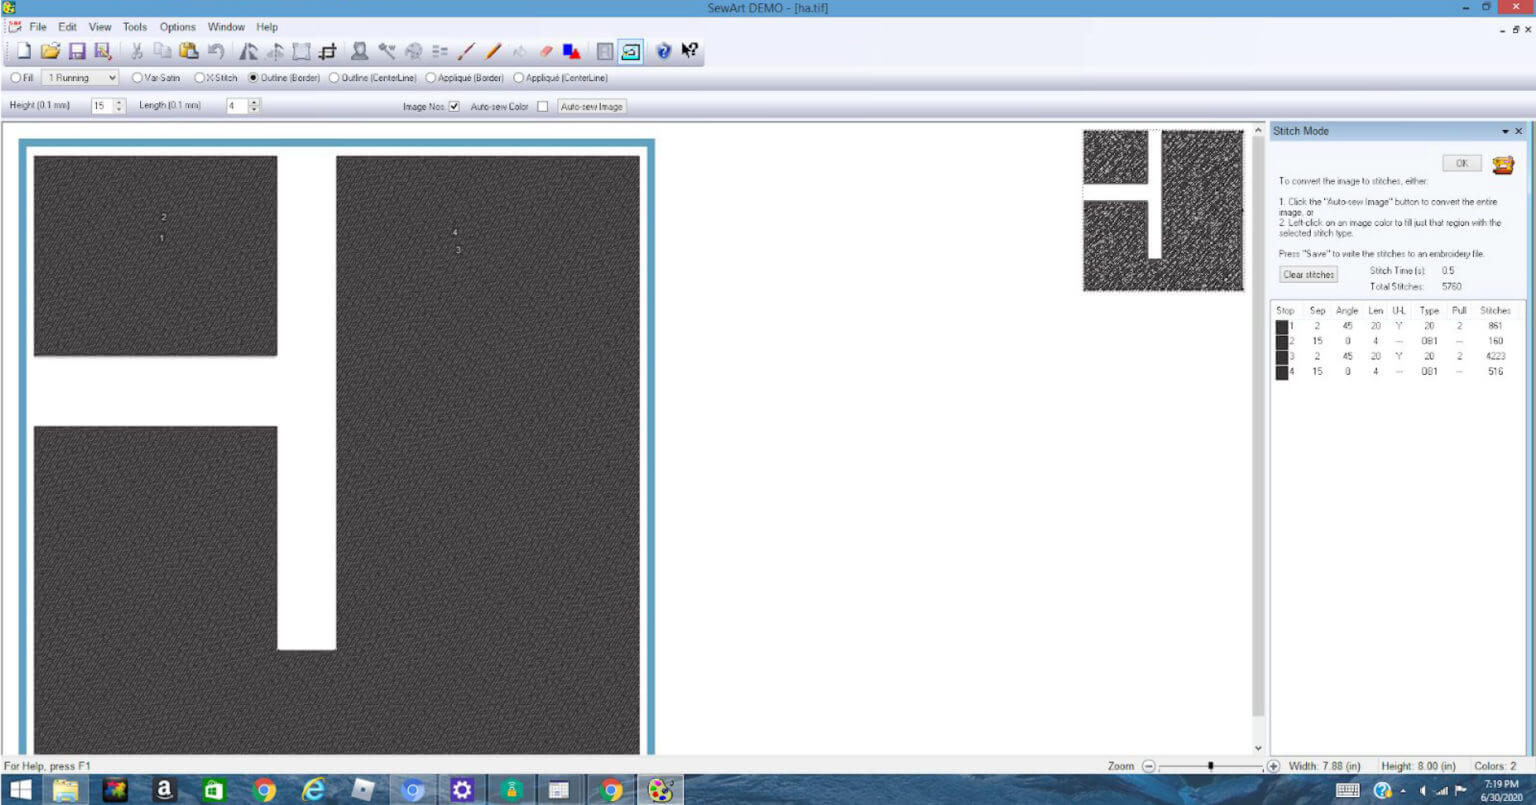Click the red pencil drawing tool

click(466, 51)
